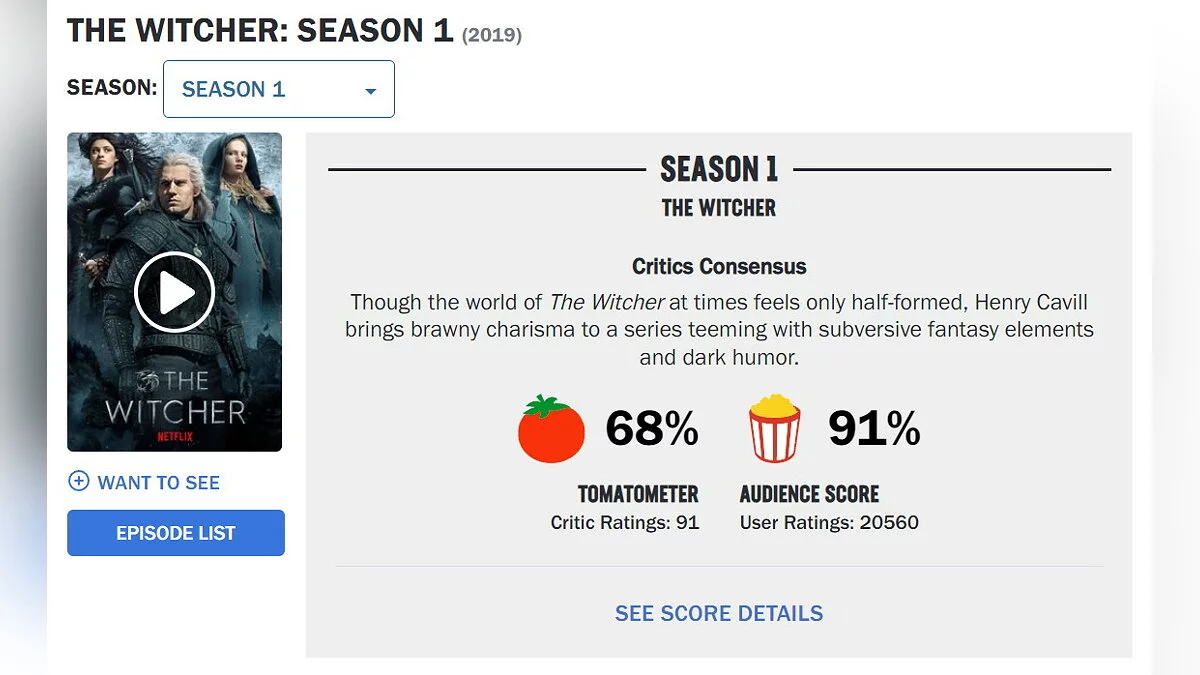Click the User Ratings: 20560 count
Screen dimensions: 1200x675
coord(829,522)
